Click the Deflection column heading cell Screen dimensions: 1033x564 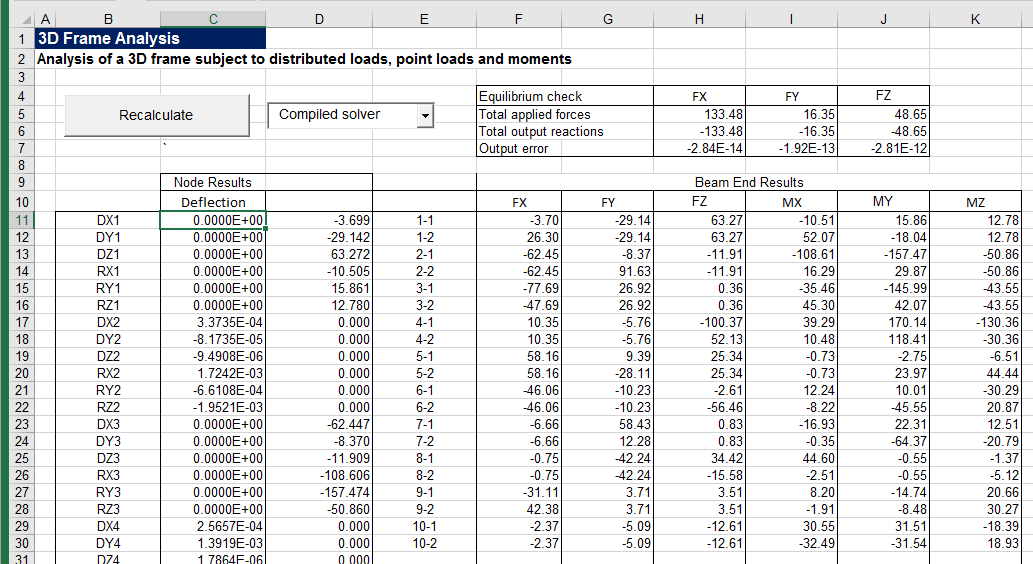click(x=213, y=202)
